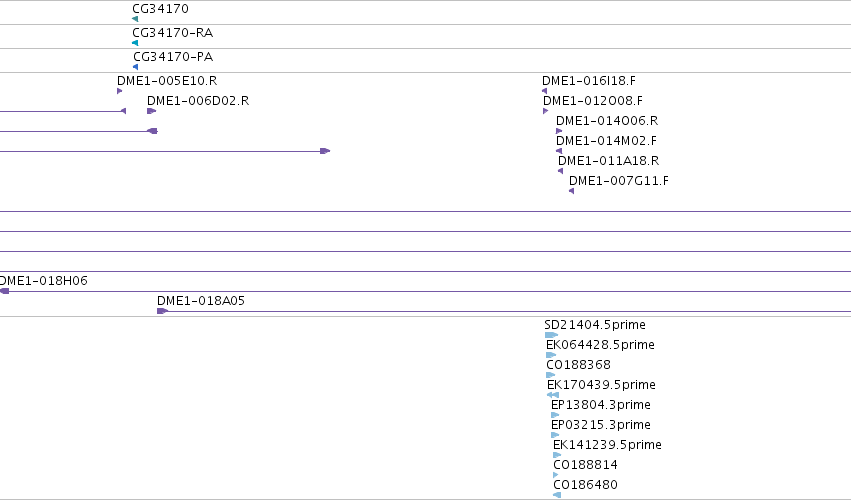The image size is (851, 500).
Task: Click the EK170439.5prime EST label
Action: (x=601, y=385)
